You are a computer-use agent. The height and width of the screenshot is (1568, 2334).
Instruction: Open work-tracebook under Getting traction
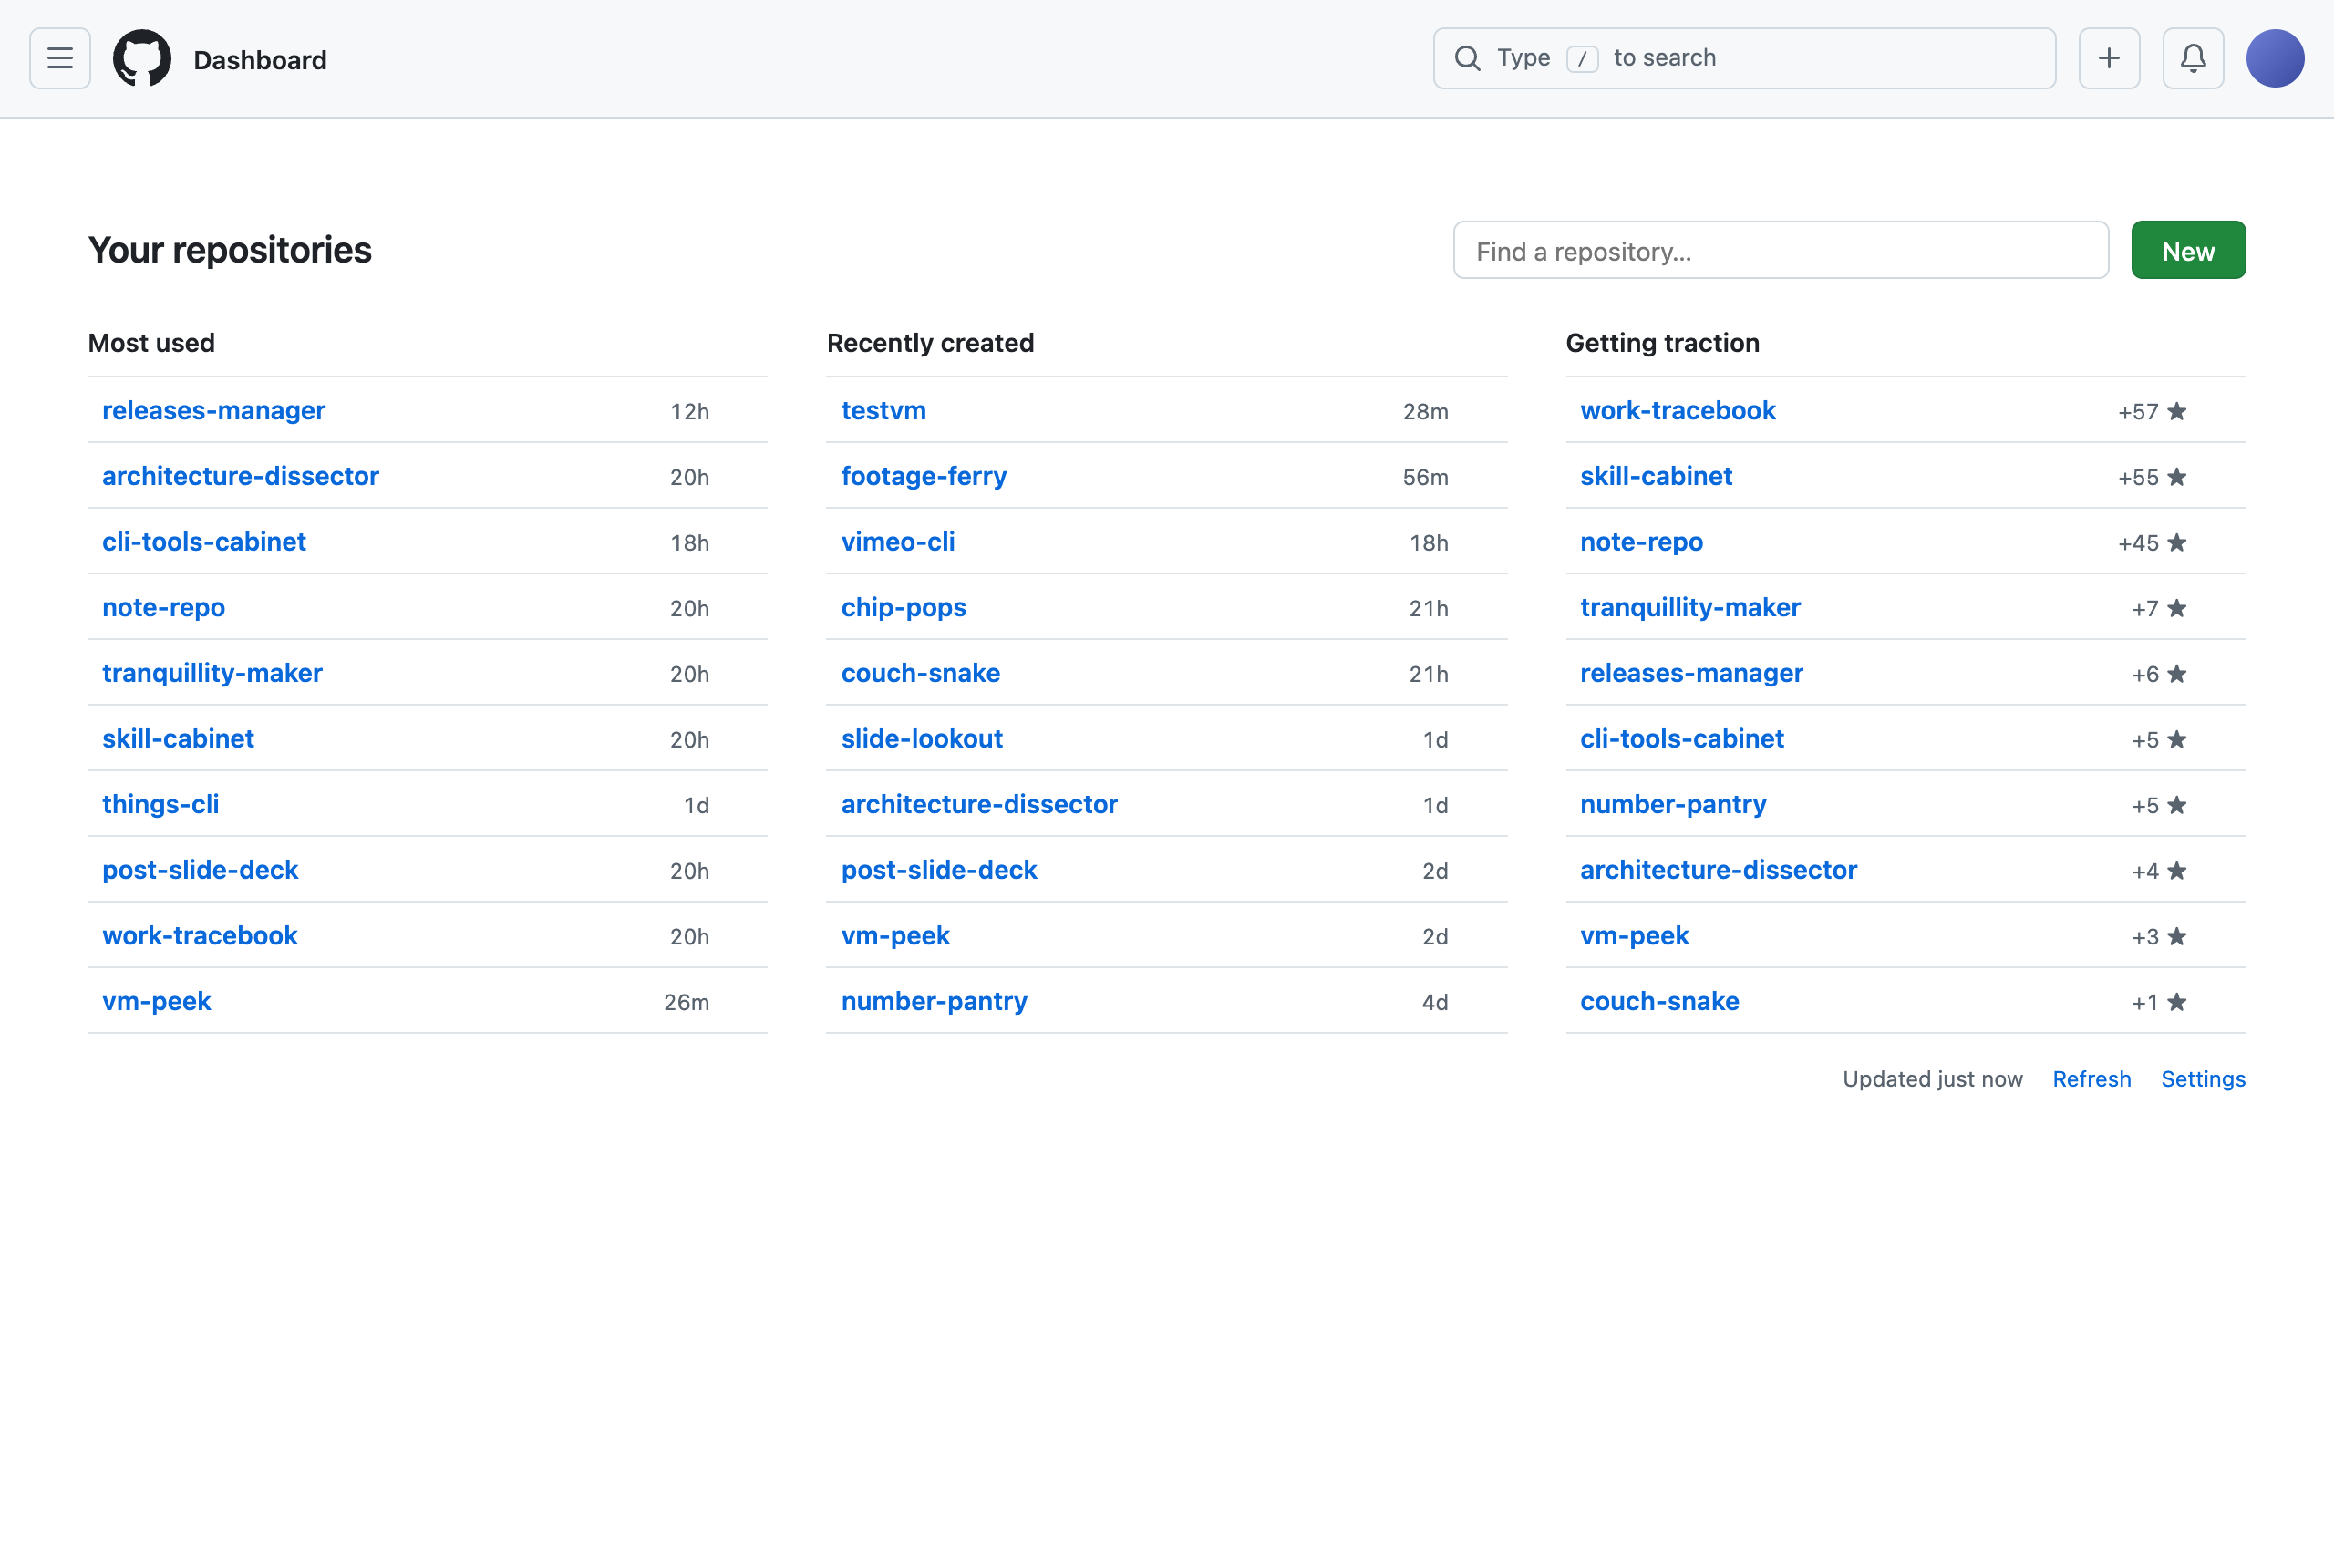tap(1677, 410)
